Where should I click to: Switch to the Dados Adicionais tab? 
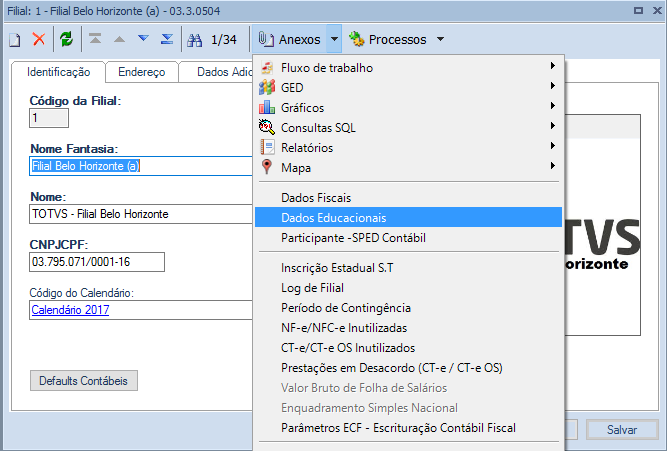tap(216, 72)
